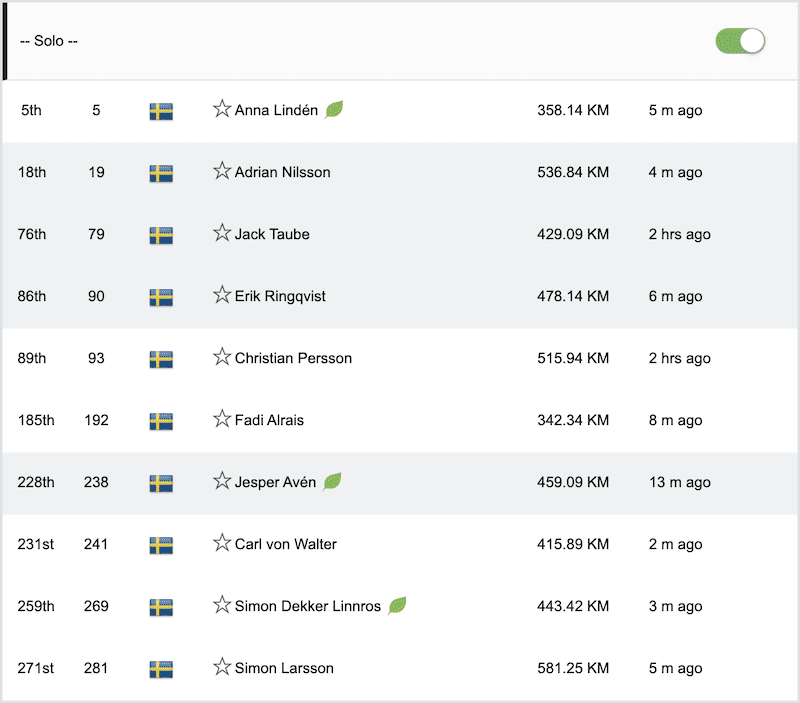Viewport: 800px width, 703px height.
Task: Click the leaf badge by Simon Dekker Linnros
Action: 397,605
